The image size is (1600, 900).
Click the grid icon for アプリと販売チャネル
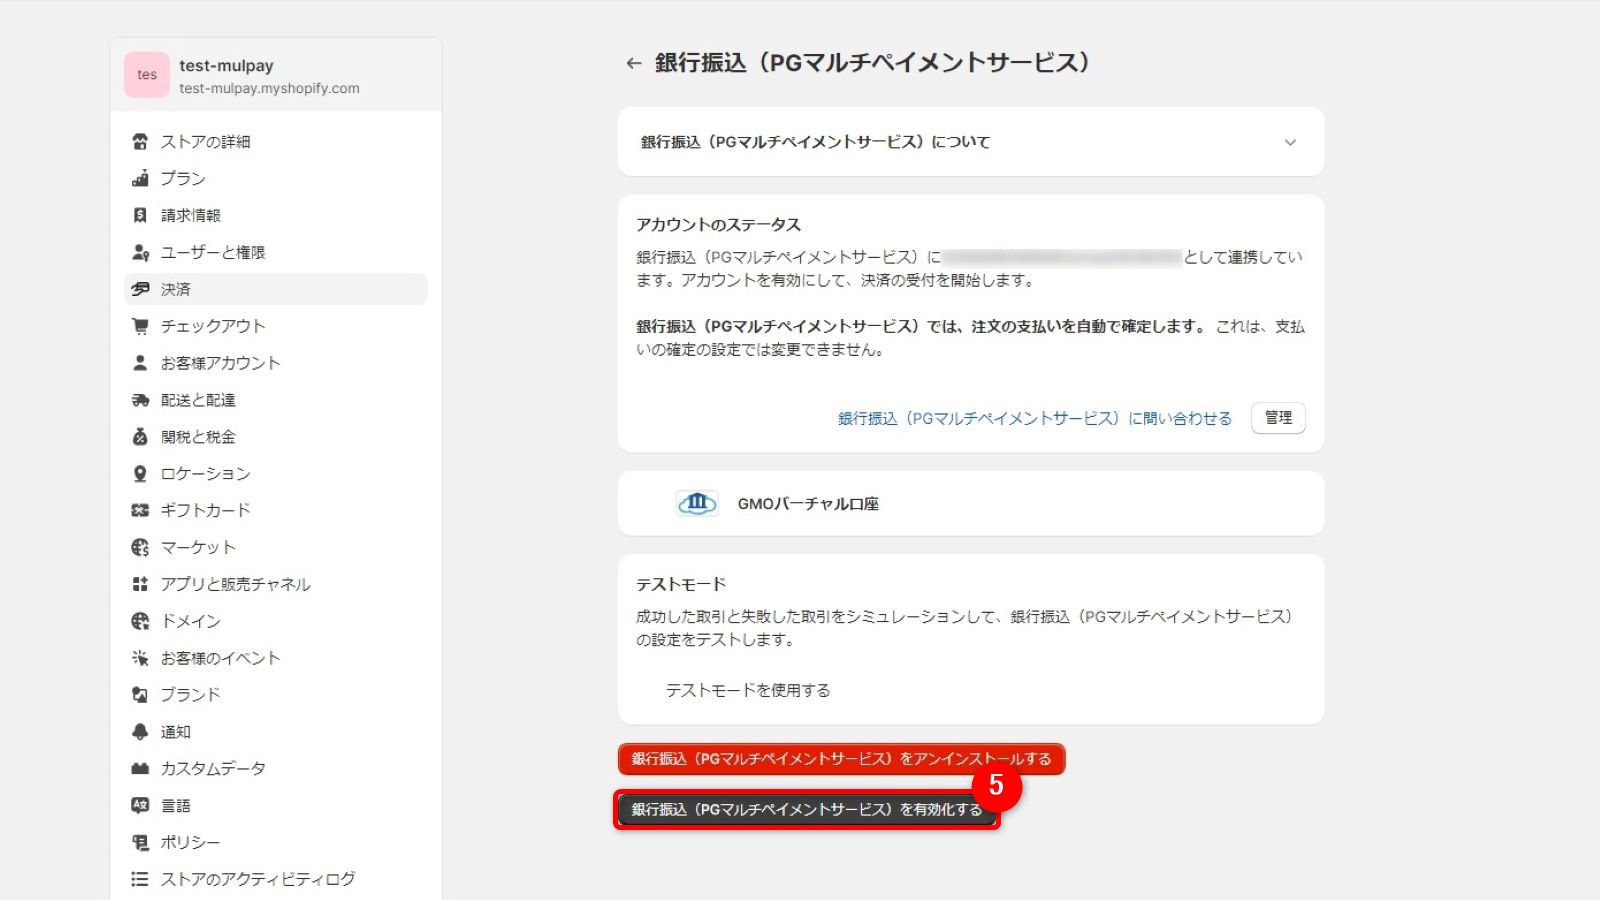tap(141, 584)
